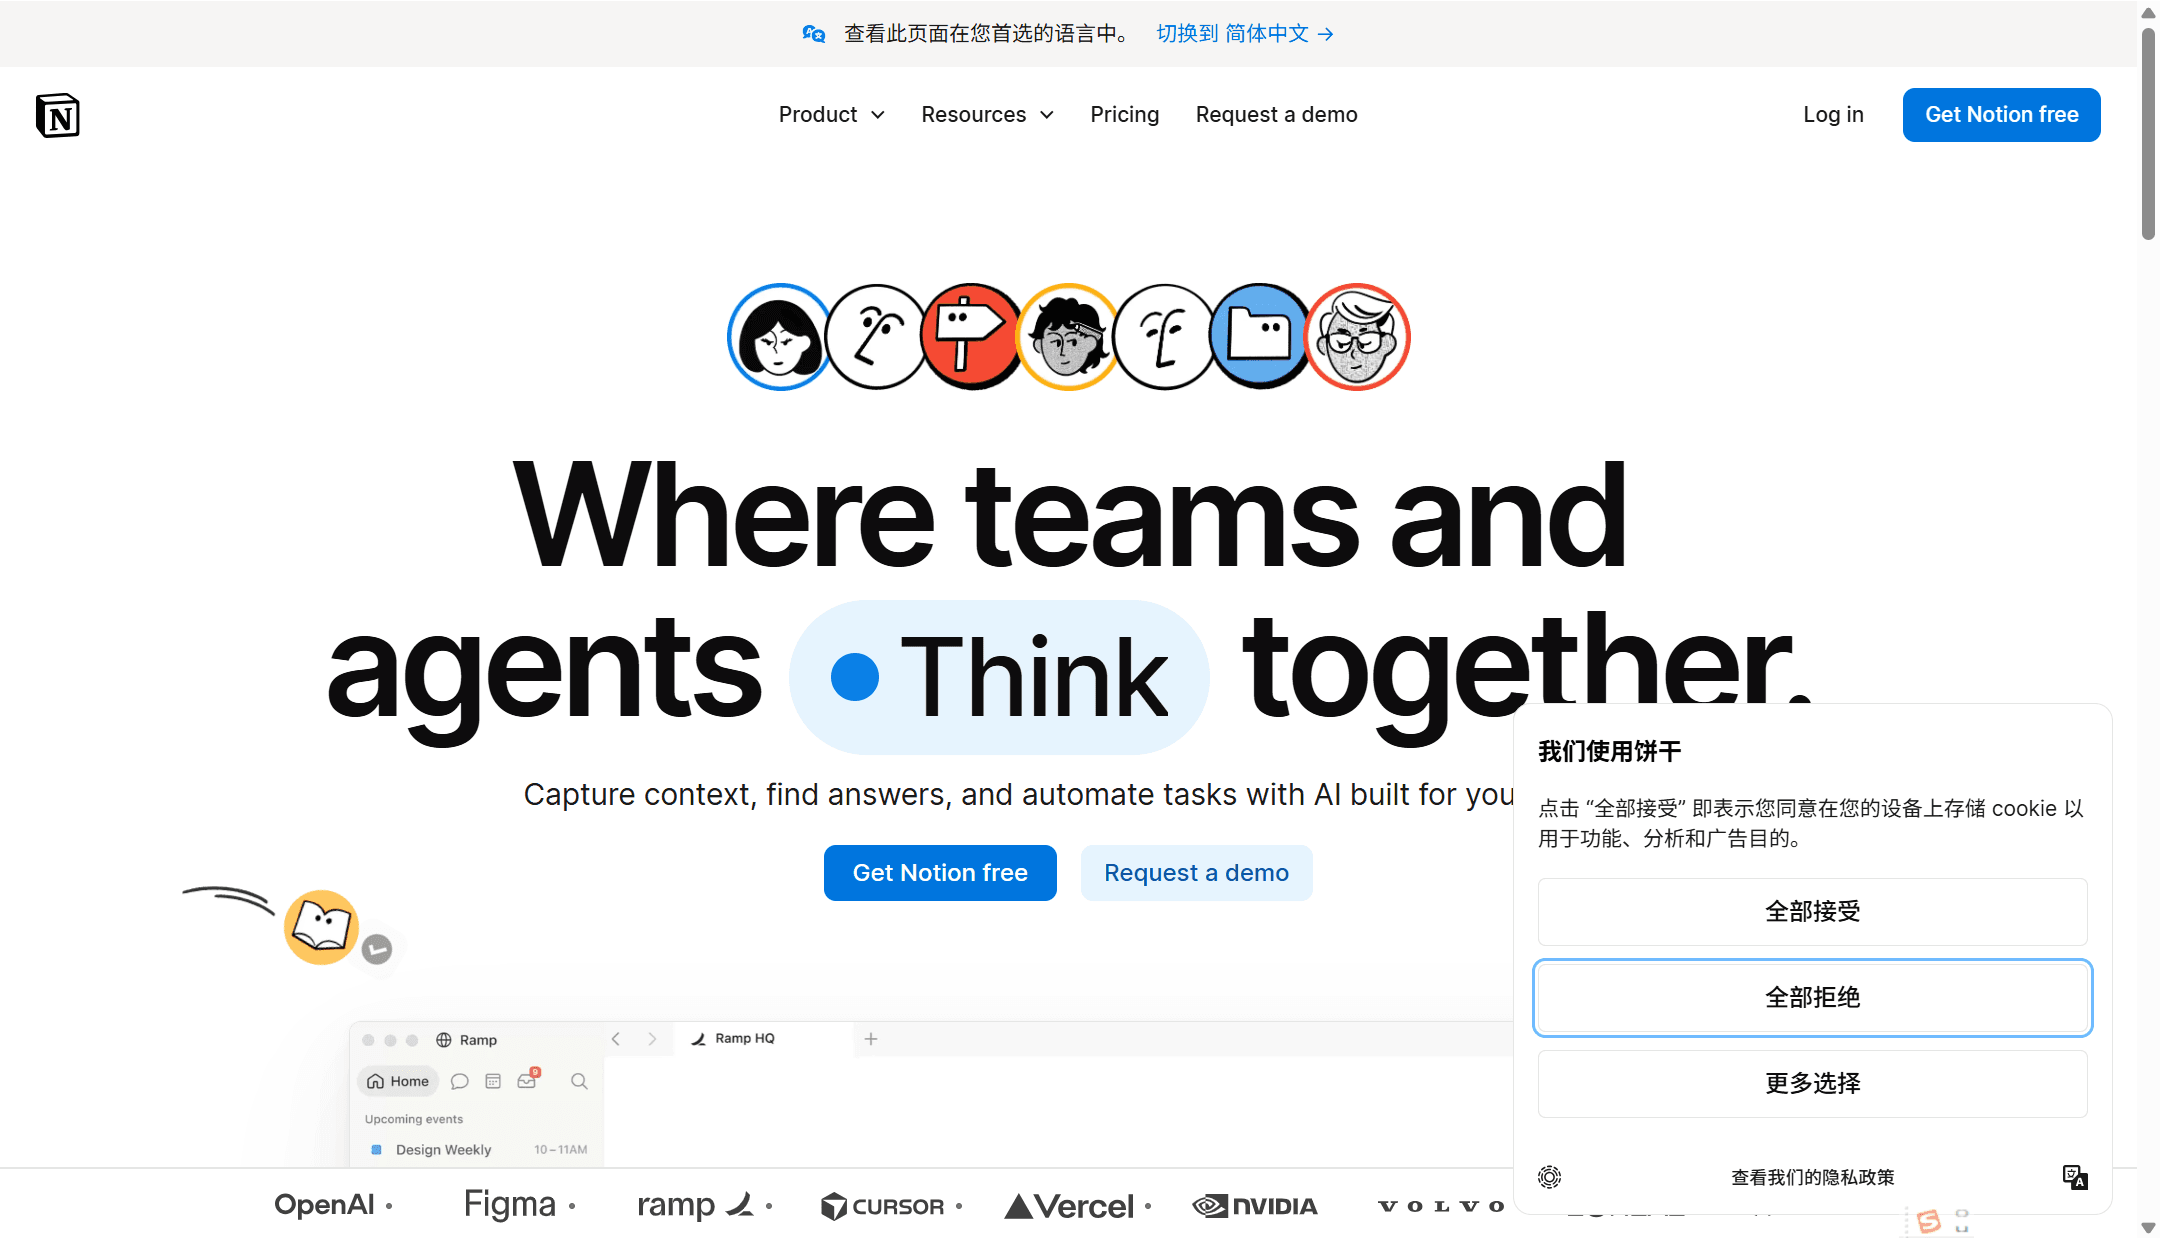The image size is (2160, 1238).
Task: Select the black-haired woman avatar with blue ring
Action: (x=779, y=337)
